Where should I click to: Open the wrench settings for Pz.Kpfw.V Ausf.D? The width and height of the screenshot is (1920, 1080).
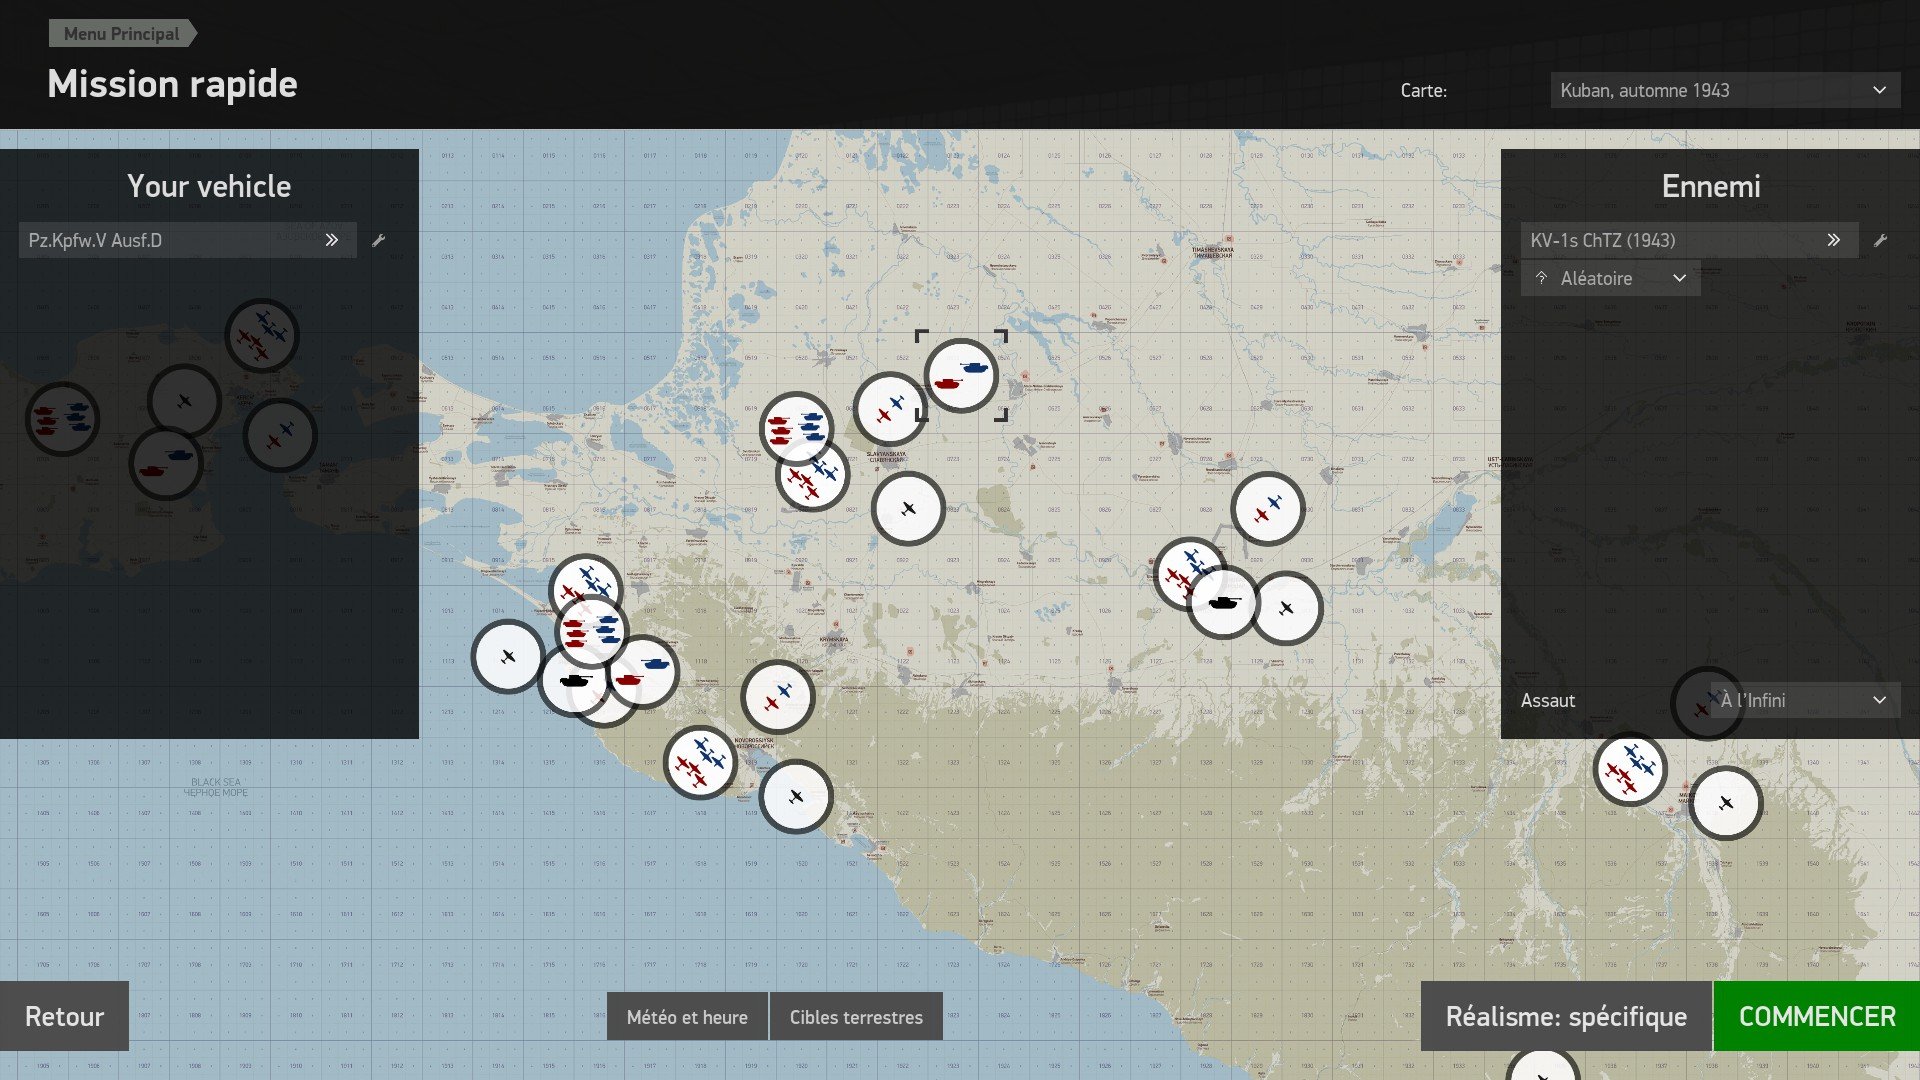tap(378, 240)
